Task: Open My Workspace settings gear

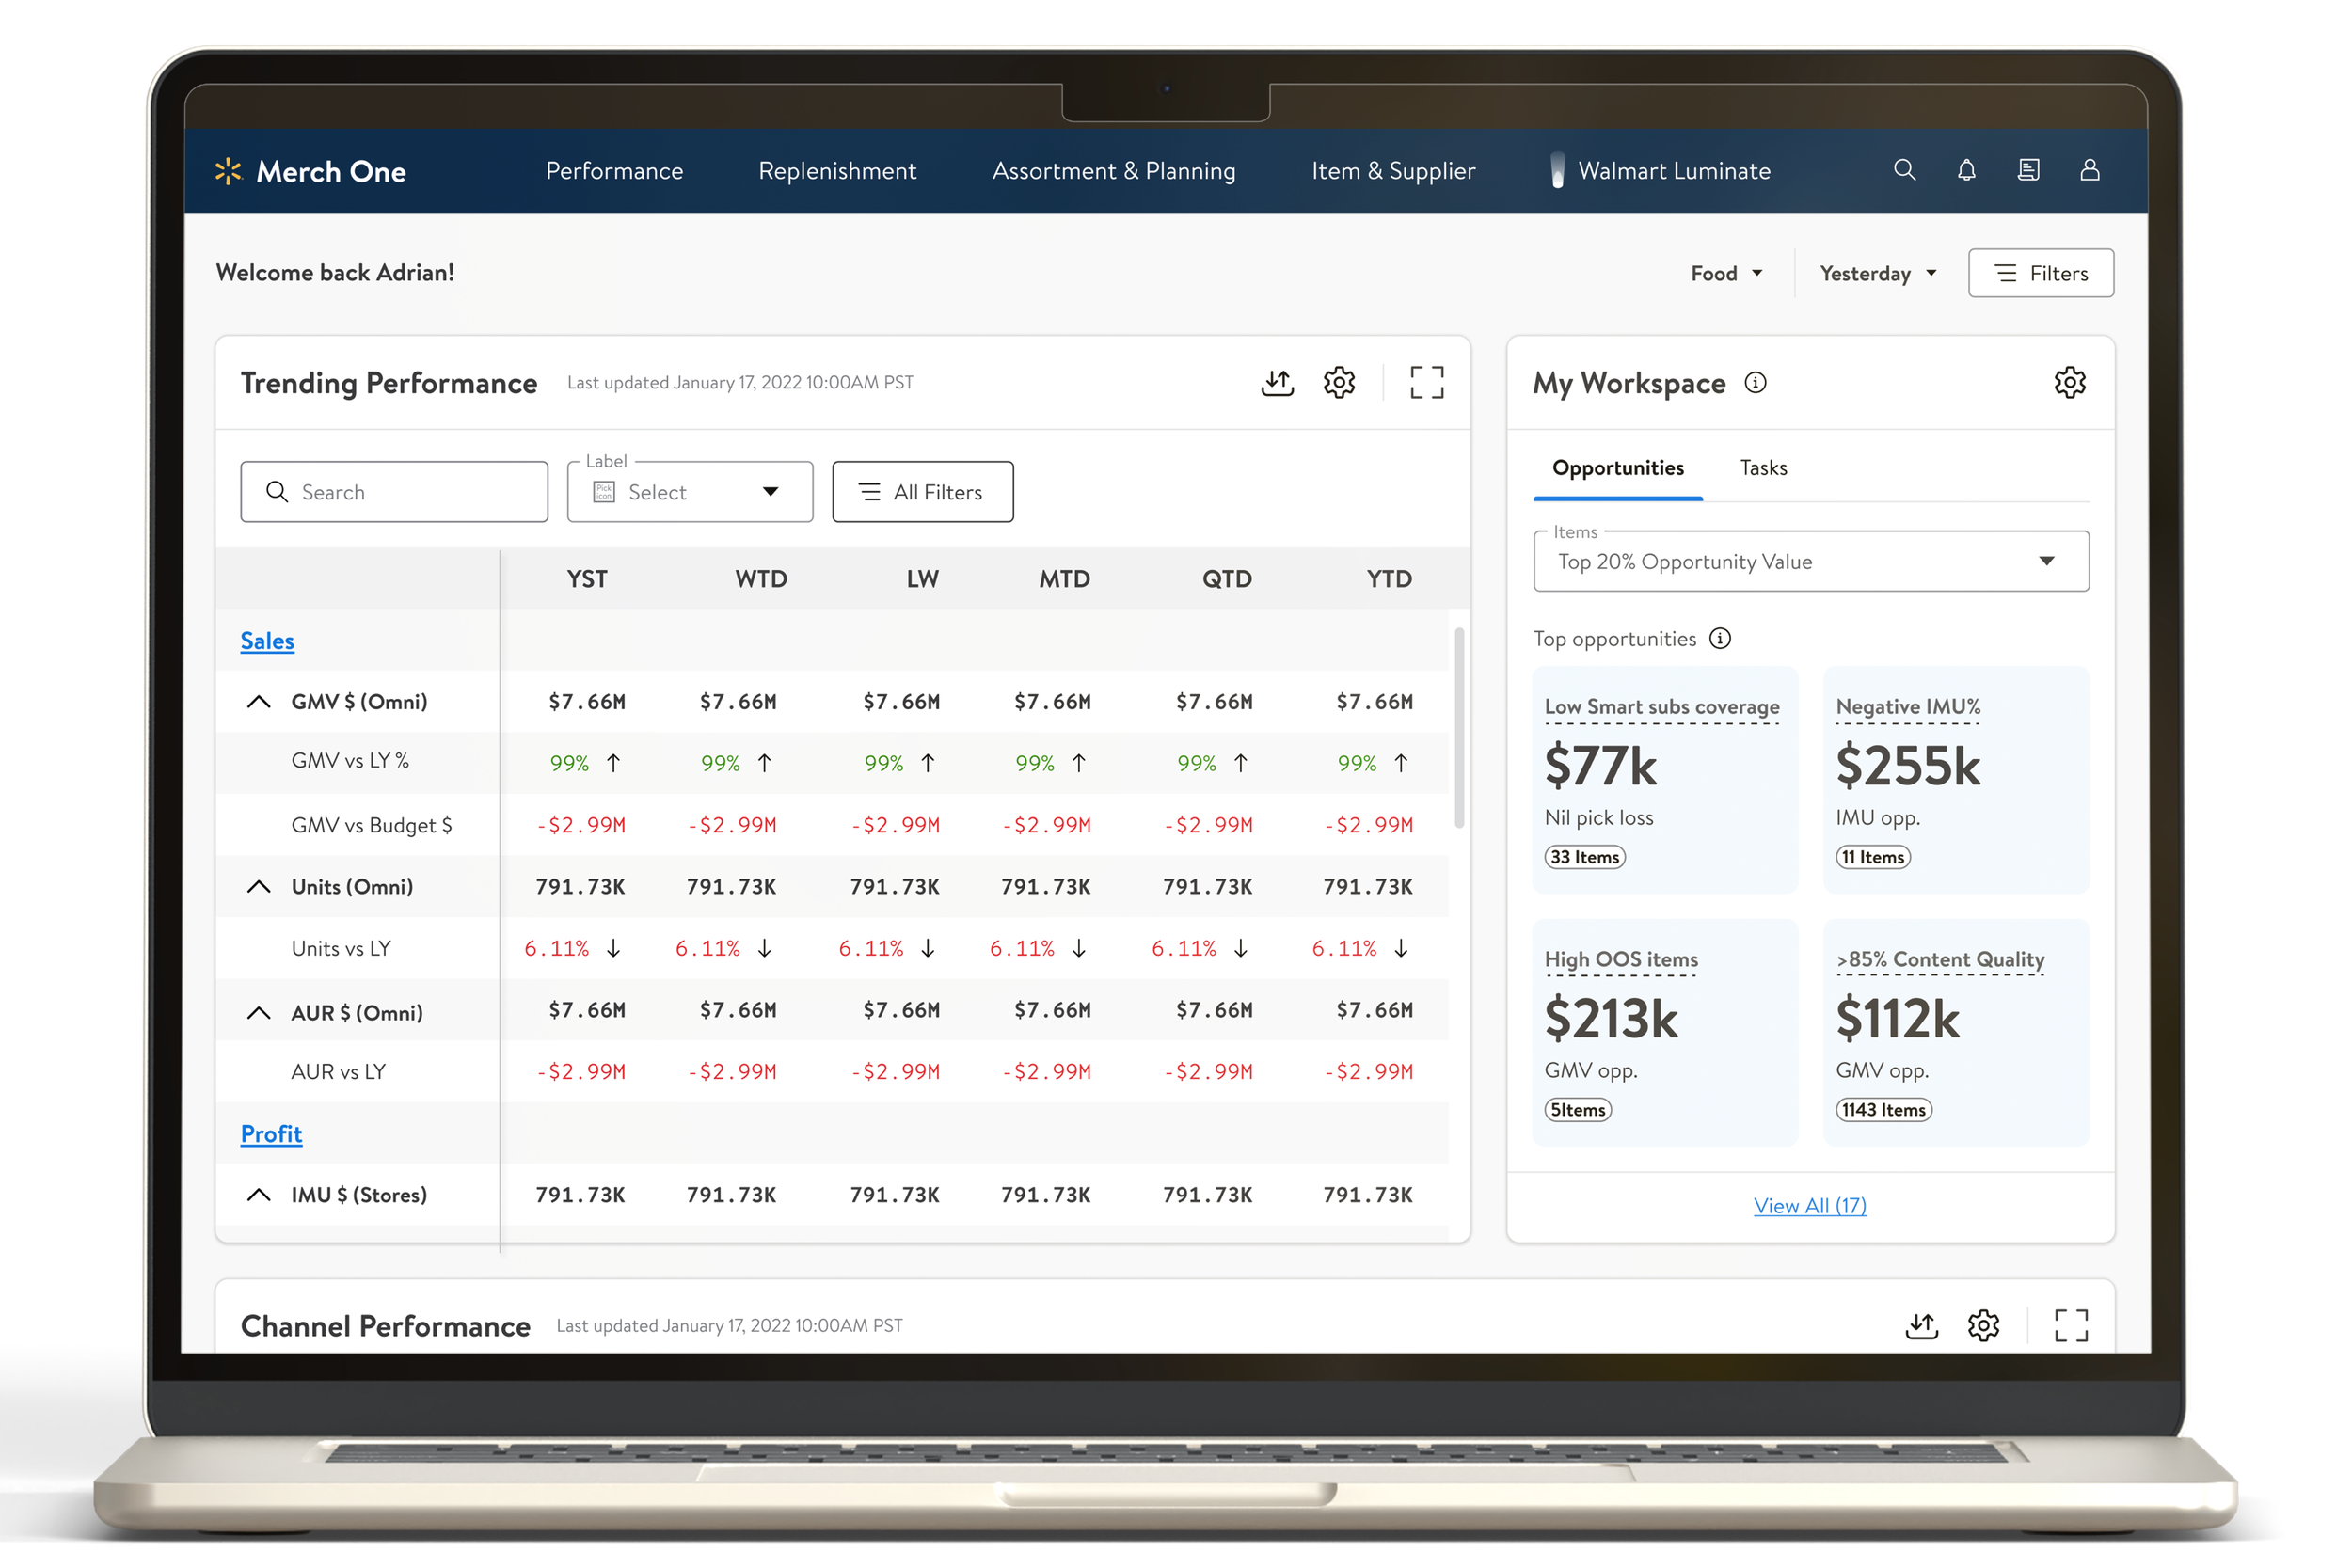Action: pos(2069,382)
